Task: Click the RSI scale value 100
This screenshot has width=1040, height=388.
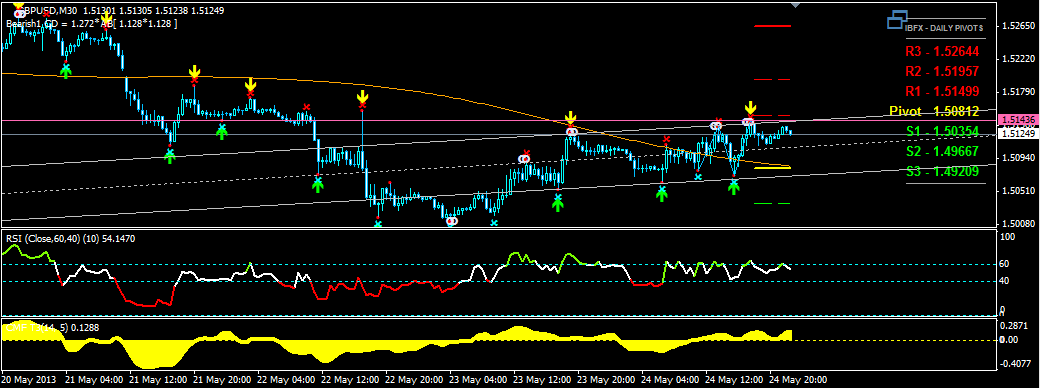Action: (x=1008, y=237)
